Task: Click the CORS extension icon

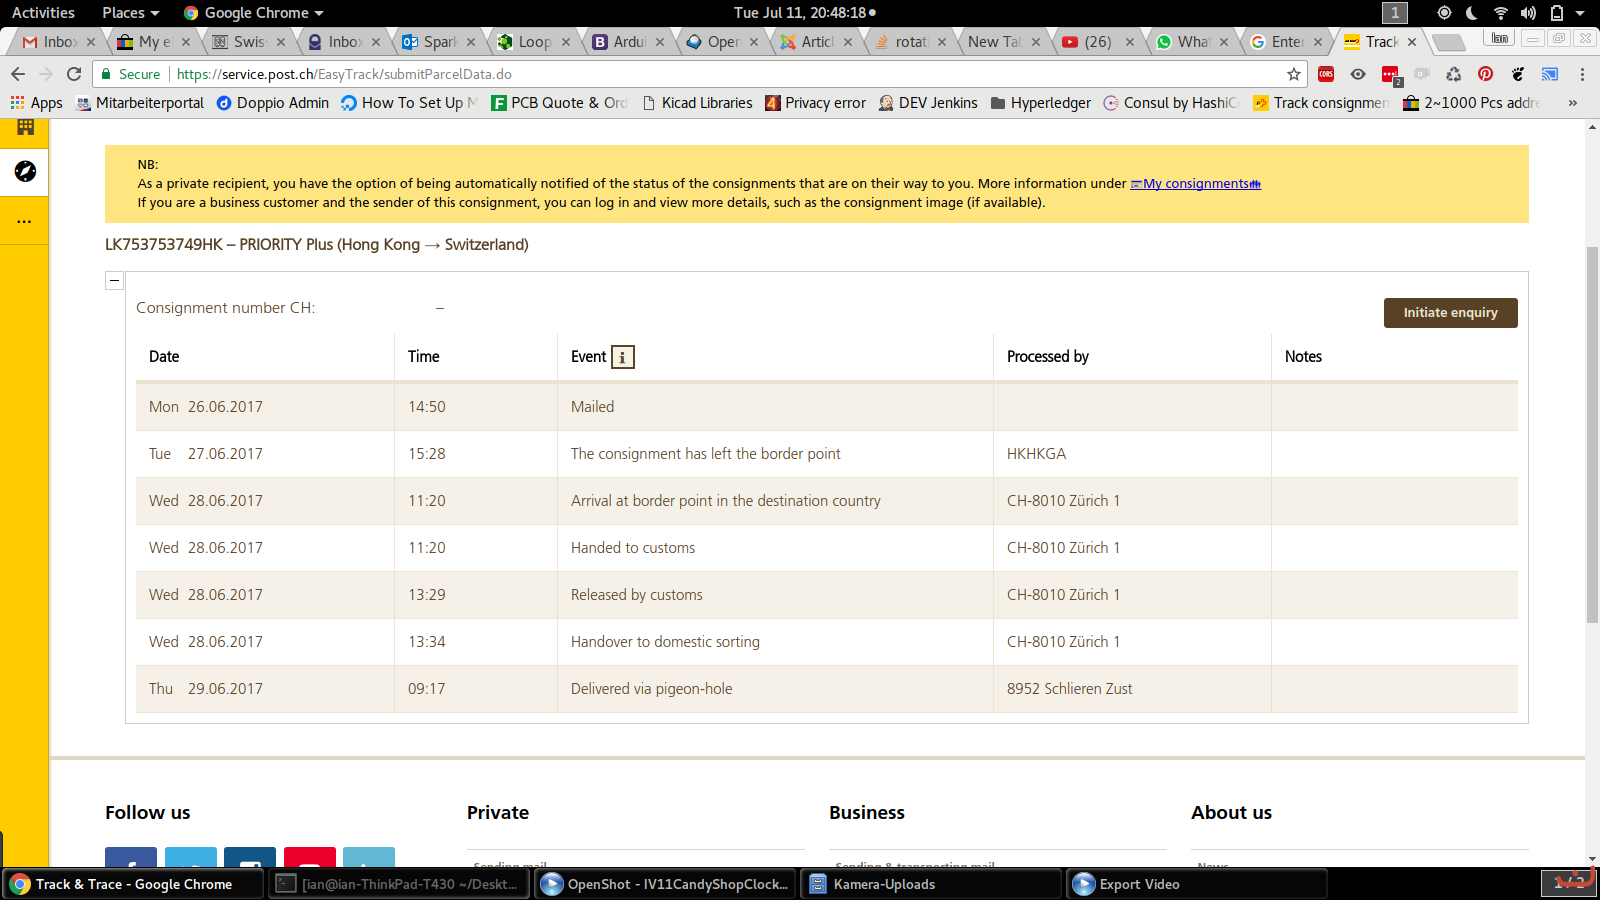Action: 1326,74
